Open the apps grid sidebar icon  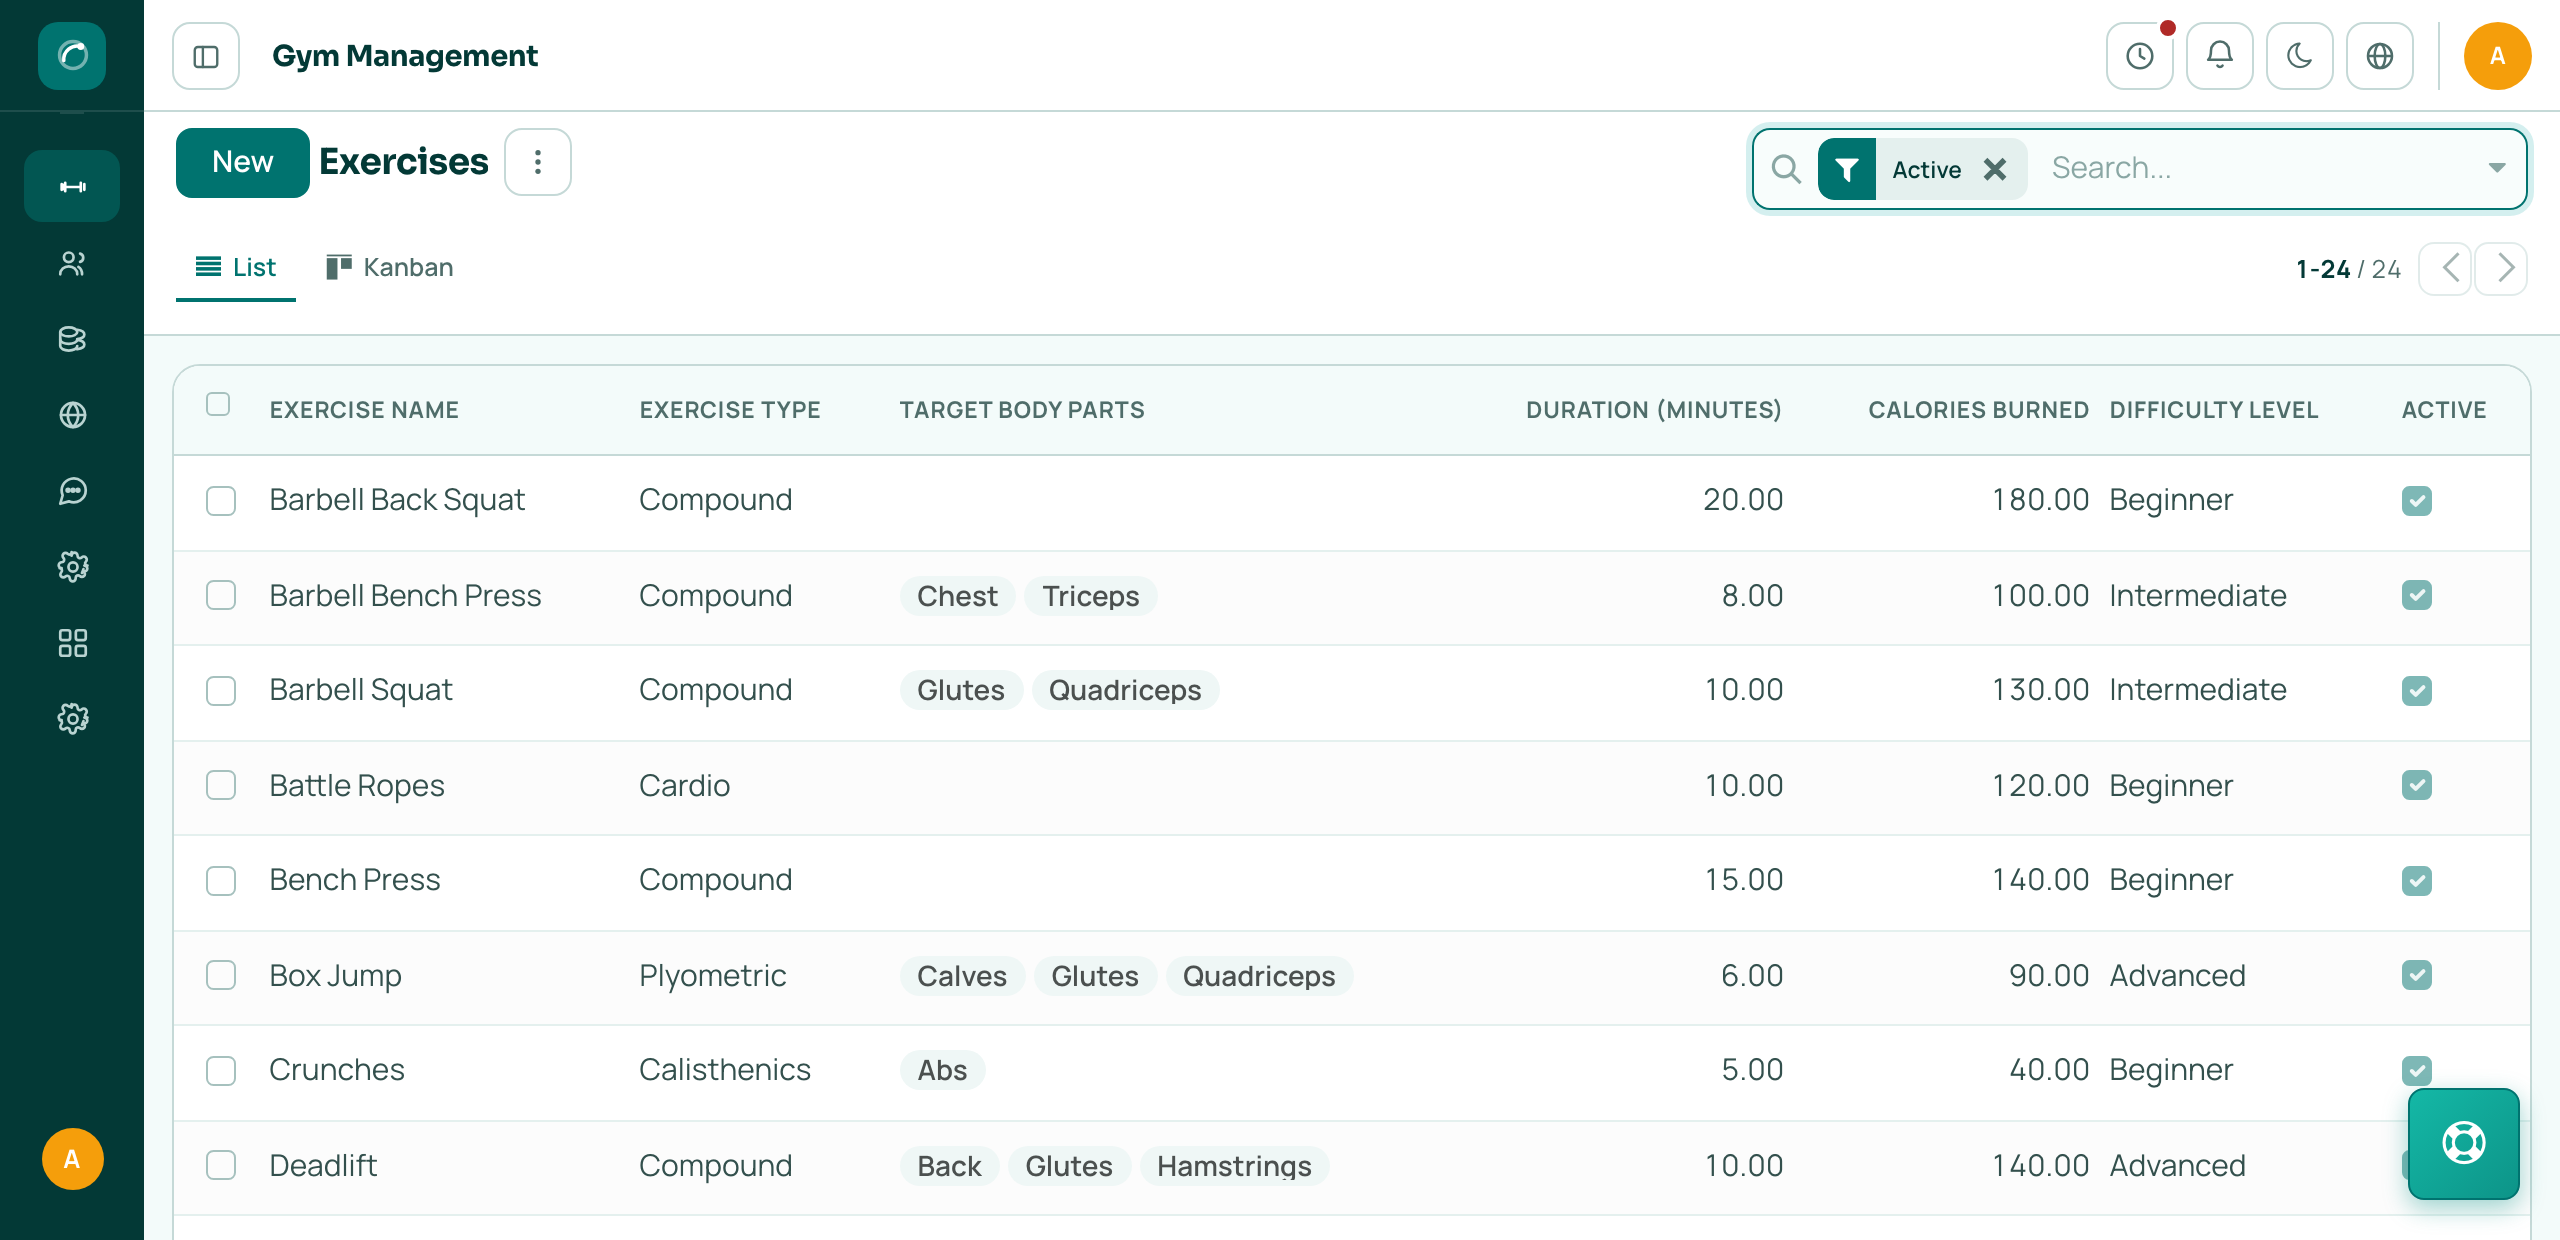pos(72,643)
